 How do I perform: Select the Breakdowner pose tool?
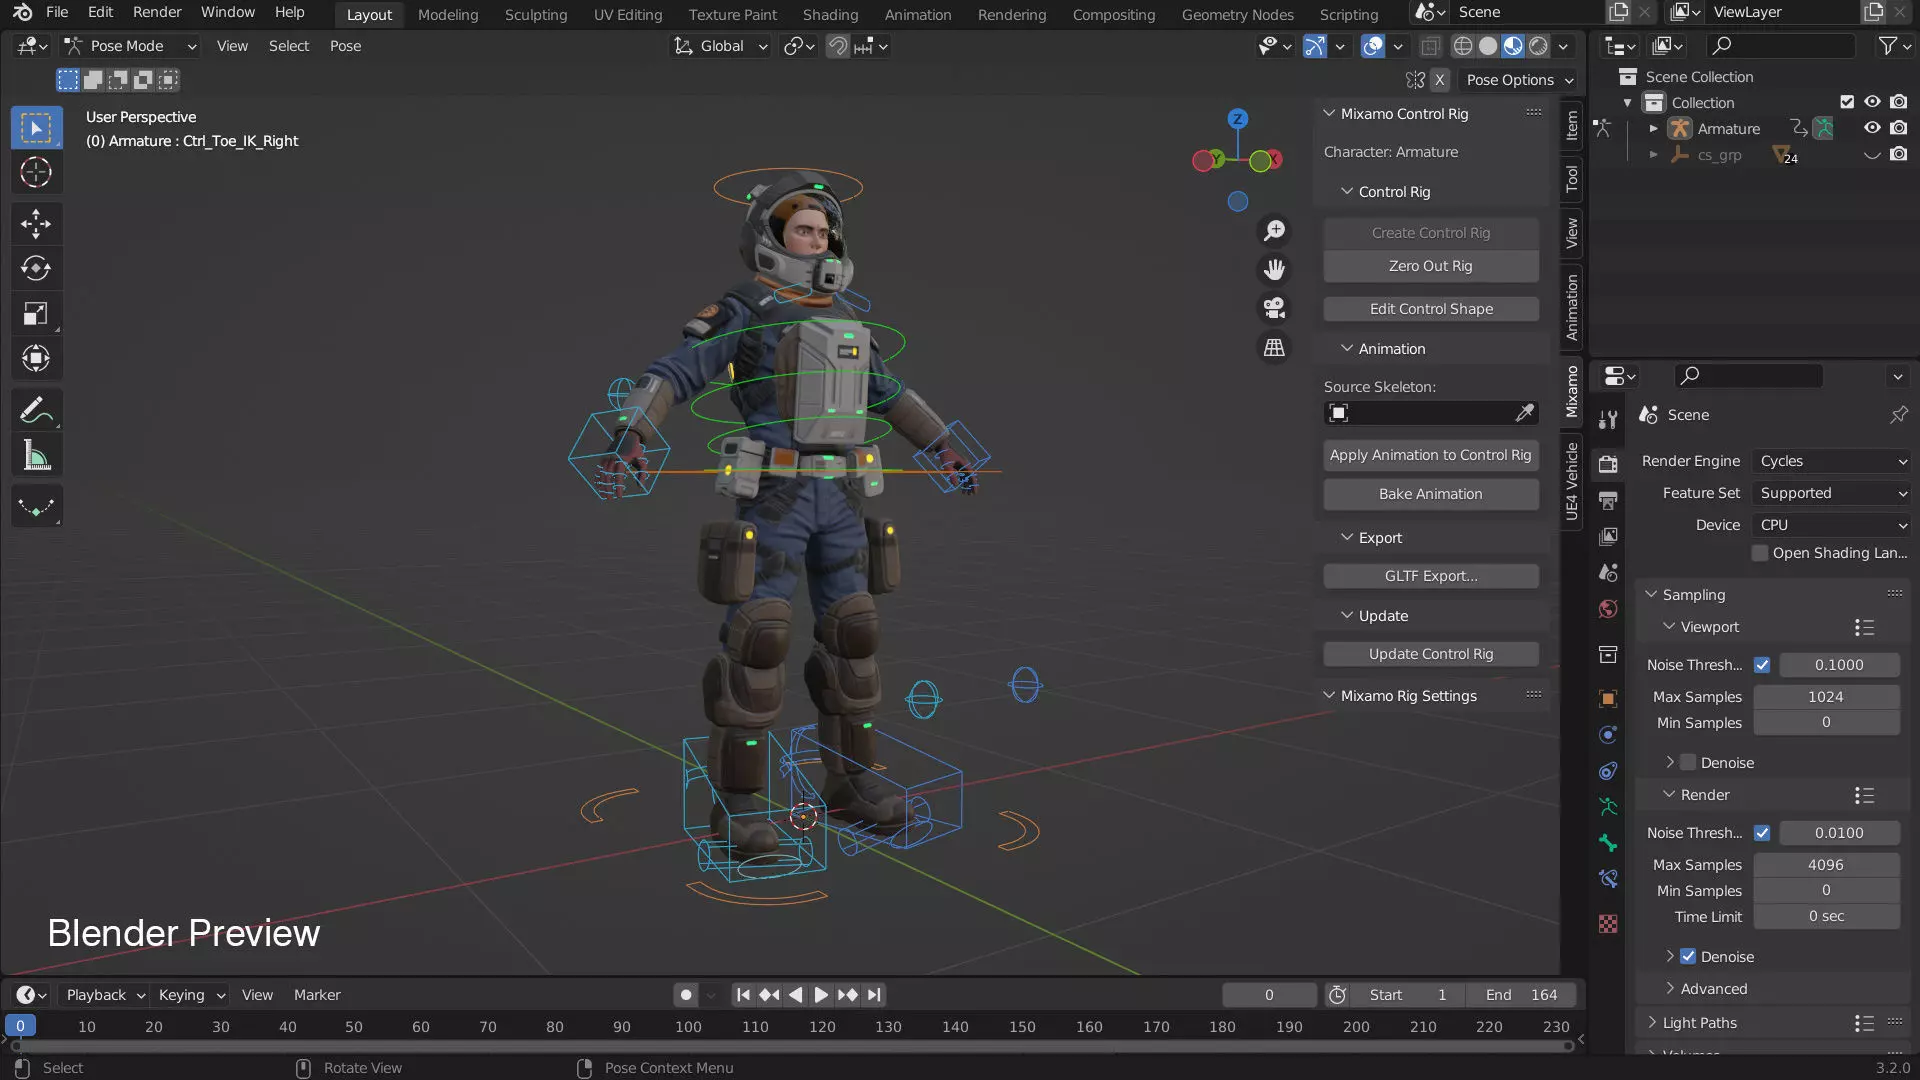pyautogui.click(x=36, y=507)
